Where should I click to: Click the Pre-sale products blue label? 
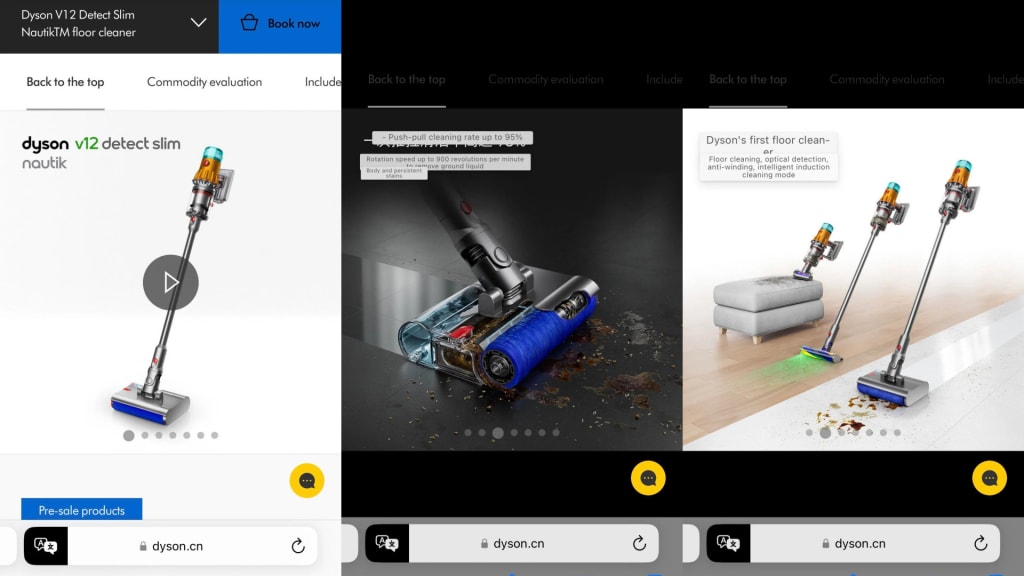(82, 510)
